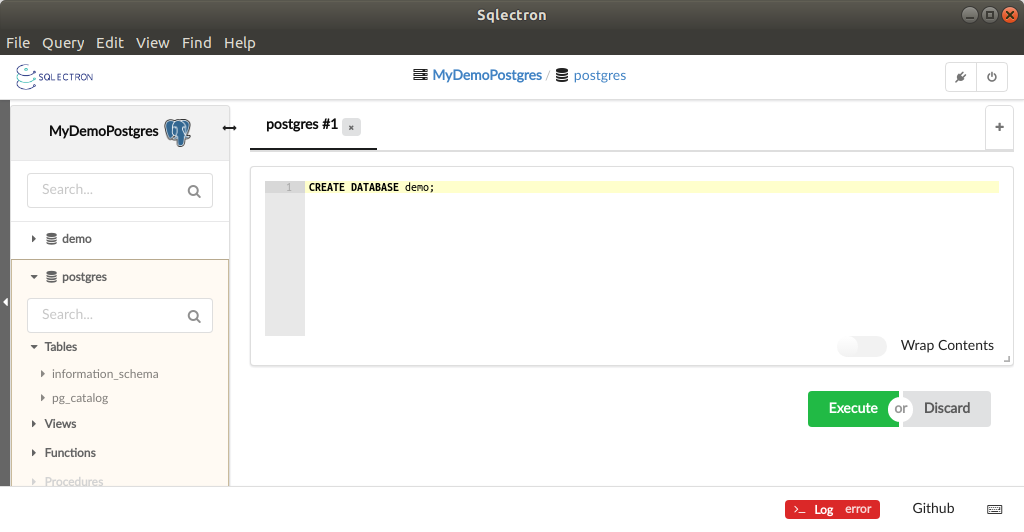Click the power disconnect icon

[991, 77]
